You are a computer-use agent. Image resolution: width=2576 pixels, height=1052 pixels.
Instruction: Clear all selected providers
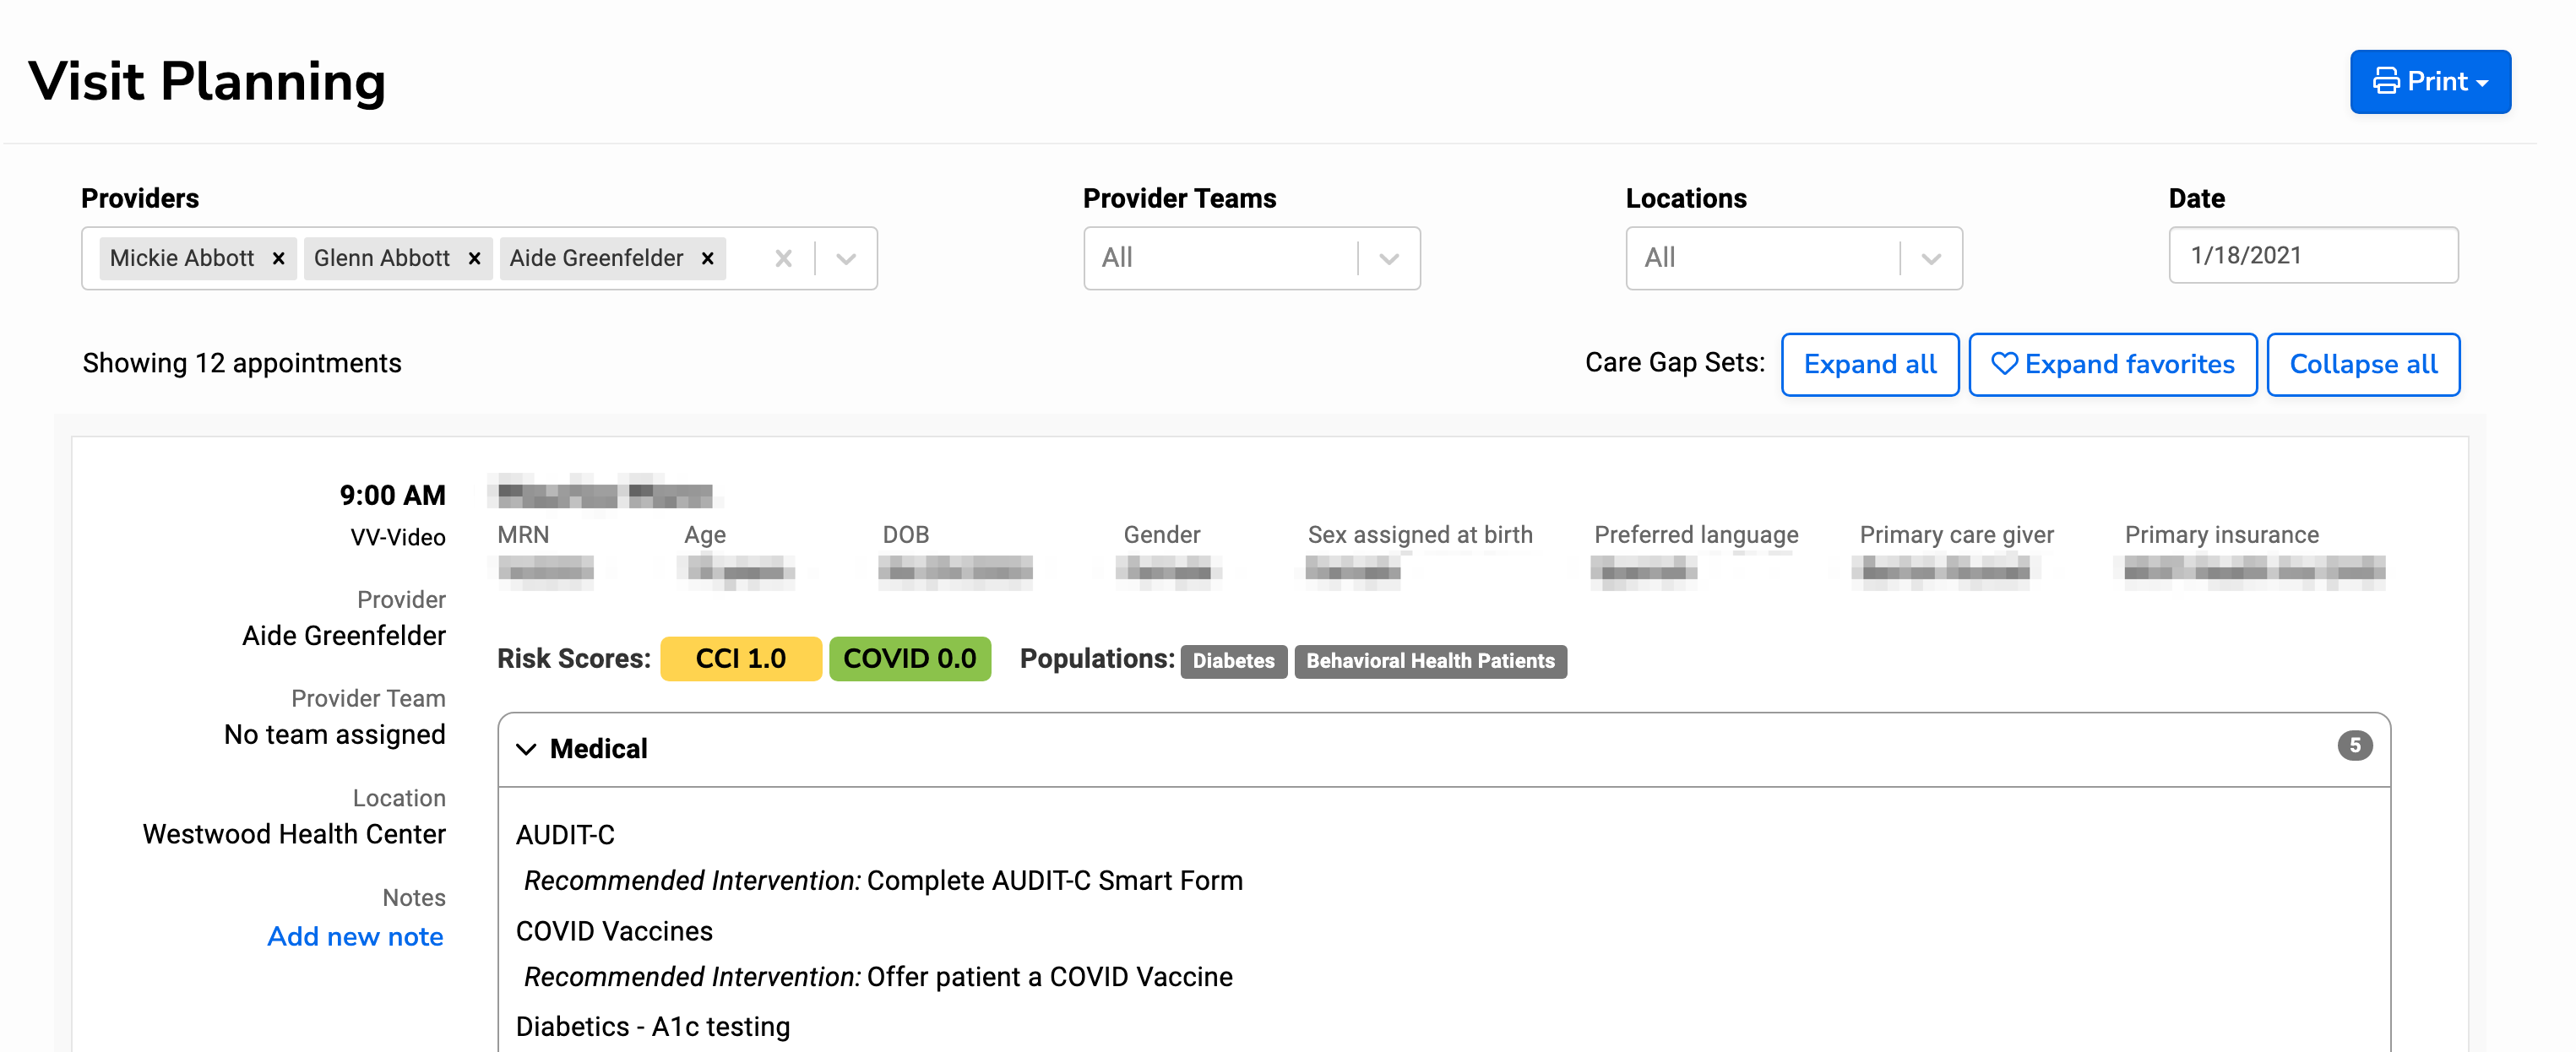click(x=783, y=258)
